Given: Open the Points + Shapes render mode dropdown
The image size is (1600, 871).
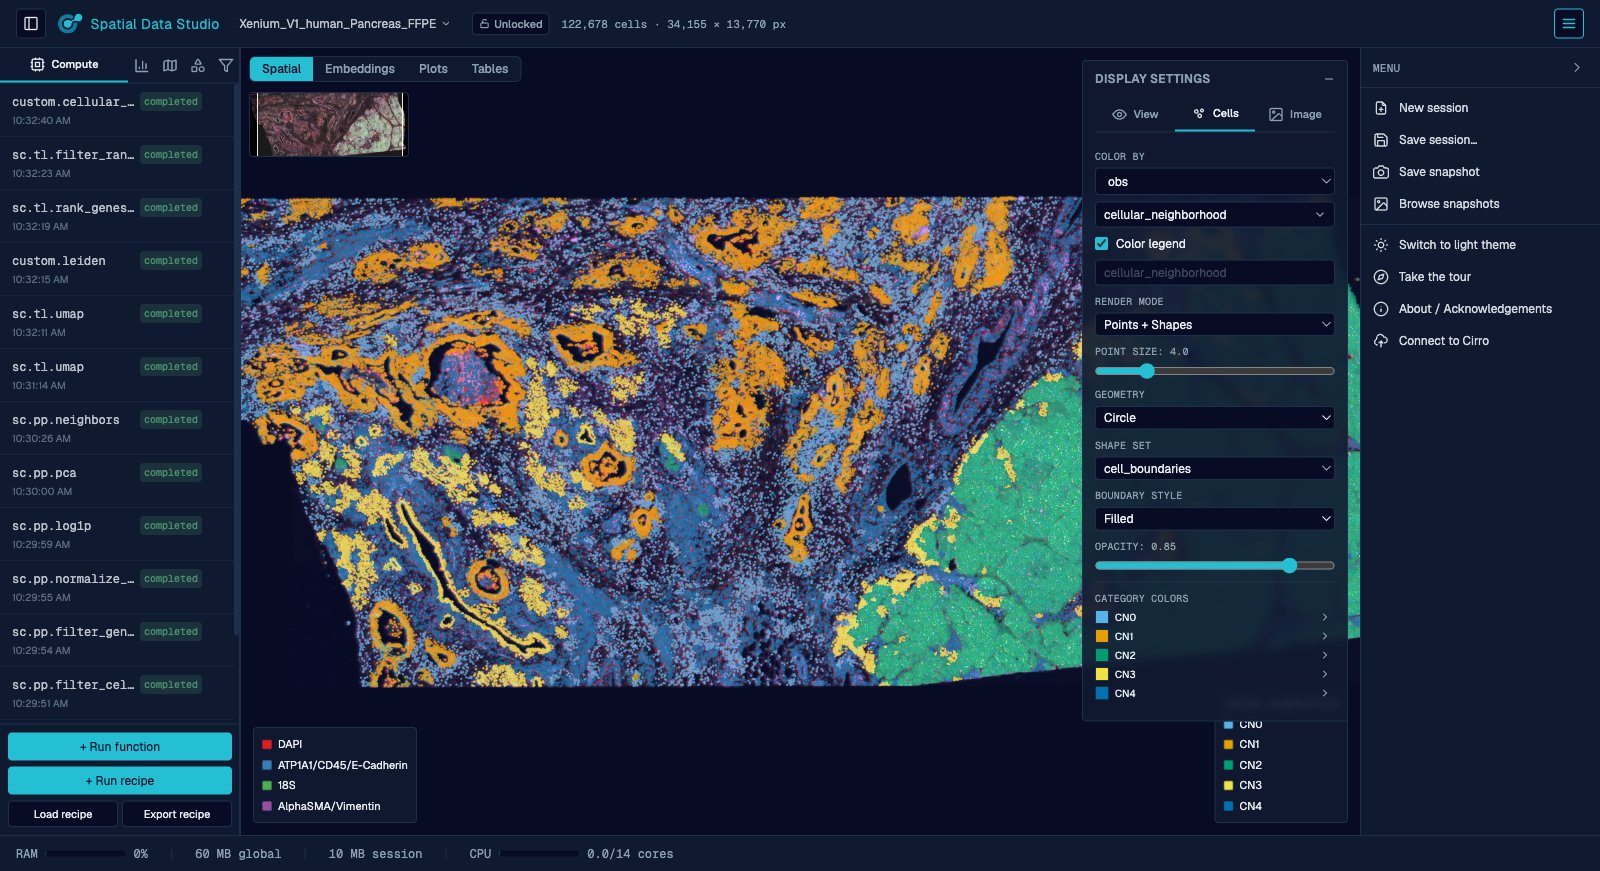Looking at the screenshot, I should coord(1214,325).
